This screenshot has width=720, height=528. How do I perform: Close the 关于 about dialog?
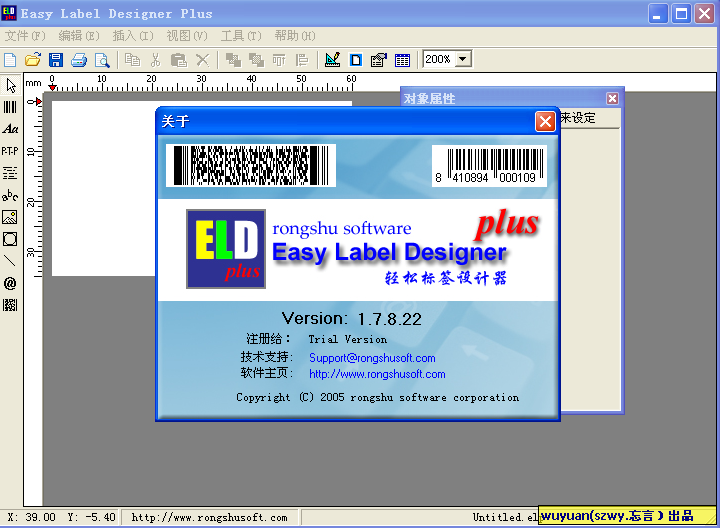(x=545, y=122)
